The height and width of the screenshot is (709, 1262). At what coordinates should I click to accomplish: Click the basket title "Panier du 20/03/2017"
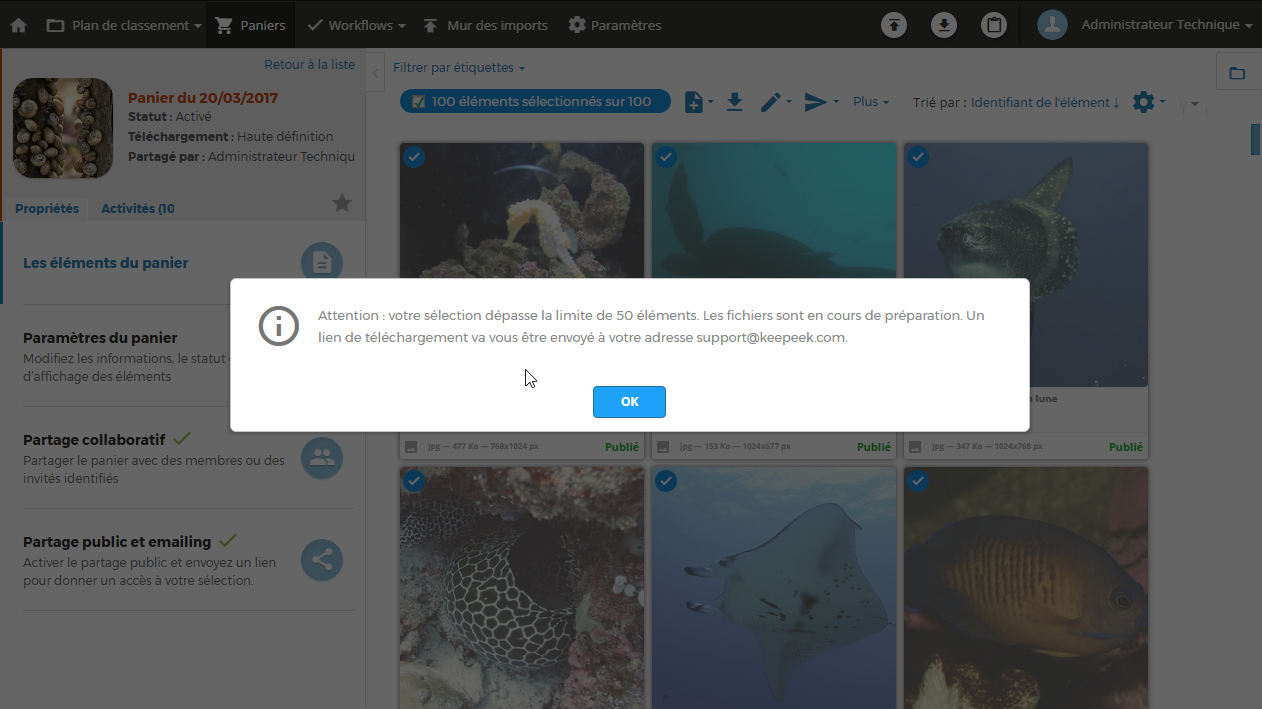pyautogui.click(x=203, y=98)
